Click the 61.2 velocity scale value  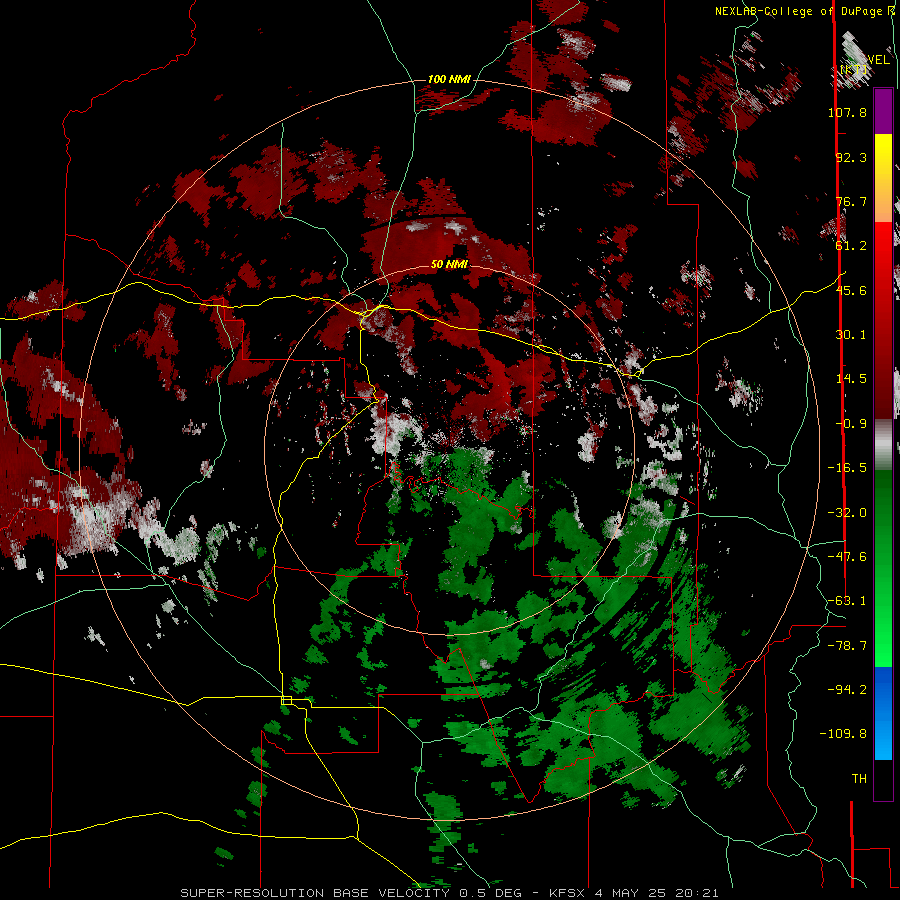tap(851, 246)
